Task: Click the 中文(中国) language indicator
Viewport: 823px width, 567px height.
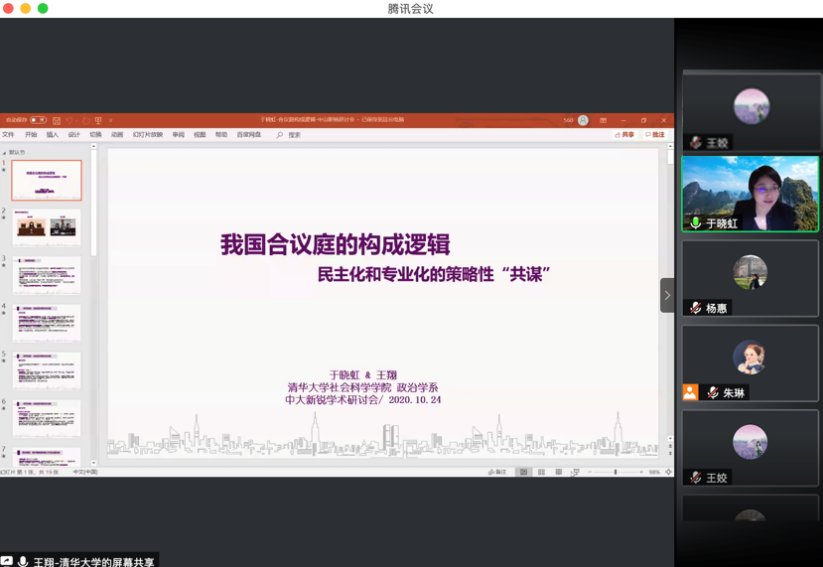Action: coord(85,472)
